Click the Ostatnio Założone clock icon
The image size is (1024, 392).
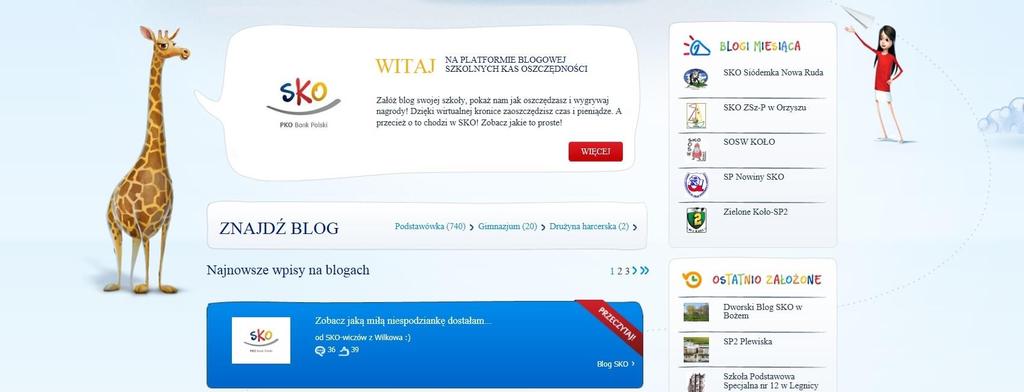click(692, 280)
